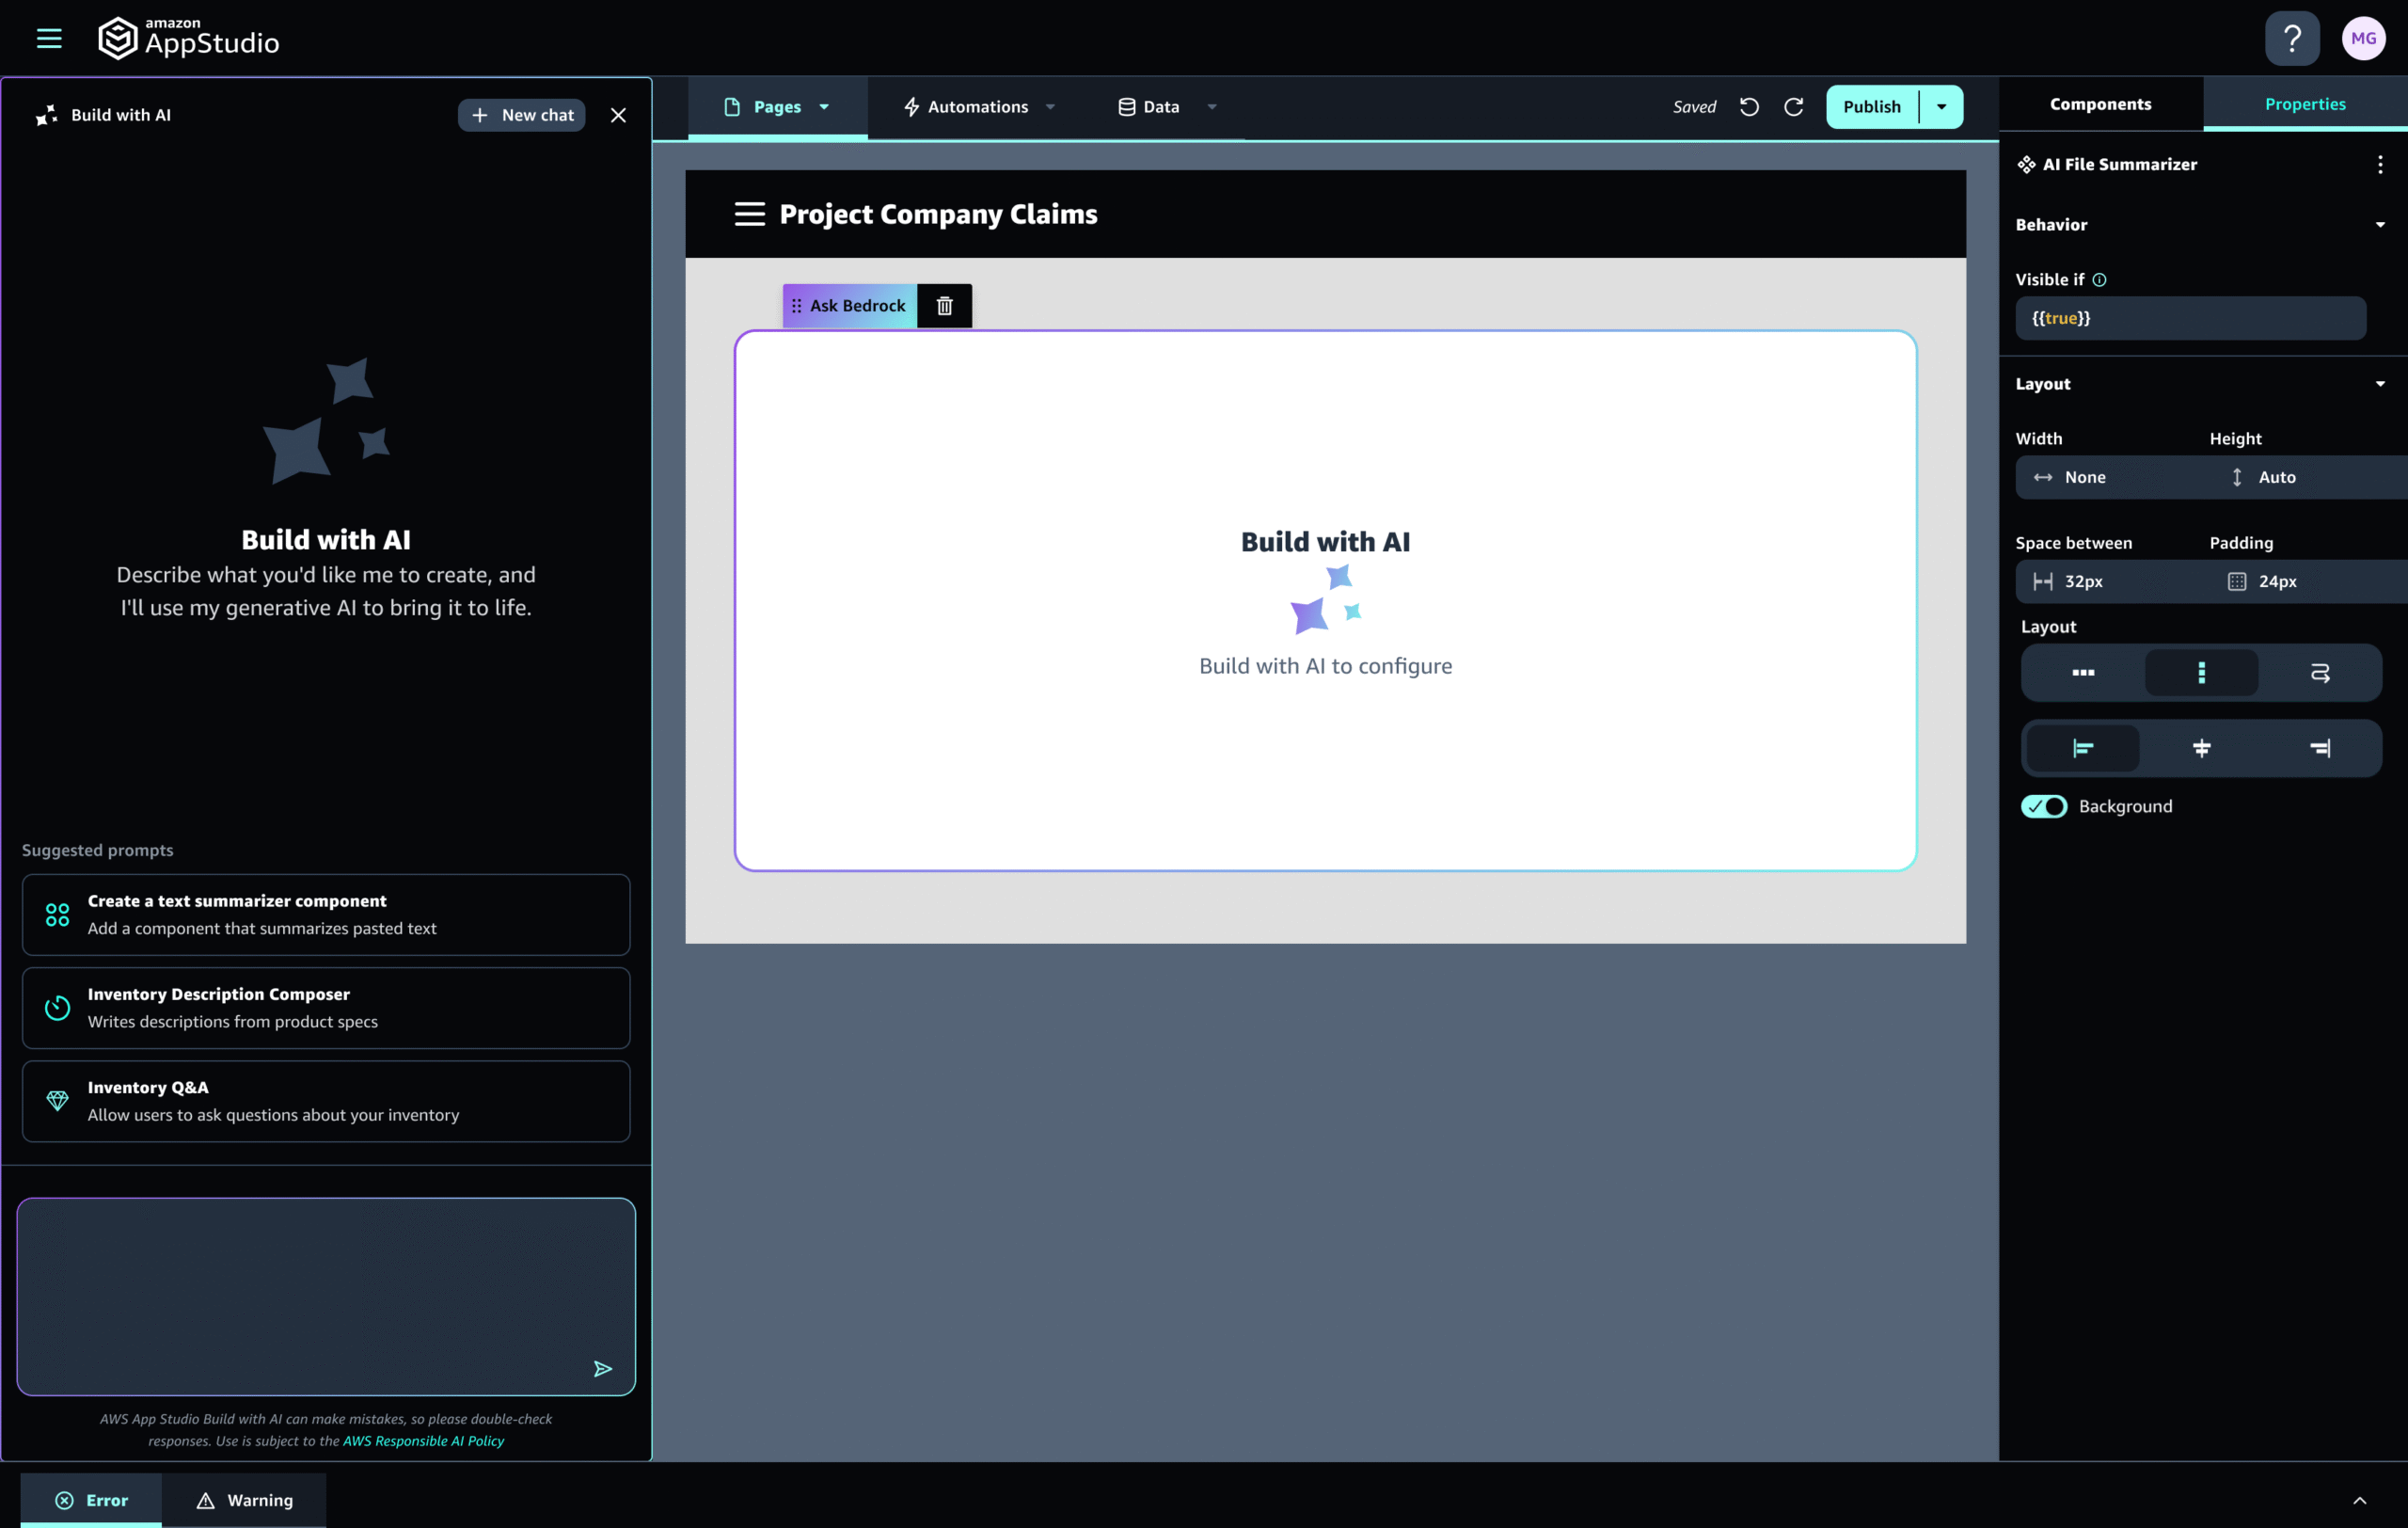This screenshot has width=2408, height=1528.
Task: Collapse the Behavior section
Action: [x=2380, y=225]
